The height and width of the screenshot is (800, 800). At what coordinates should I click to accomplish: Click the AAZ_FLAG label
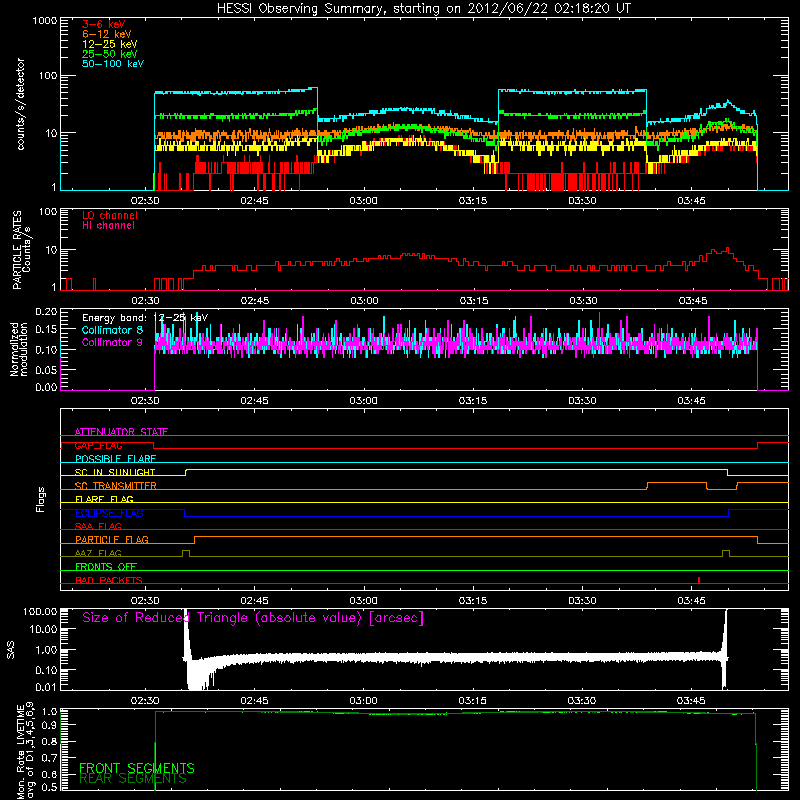[98, 553]
